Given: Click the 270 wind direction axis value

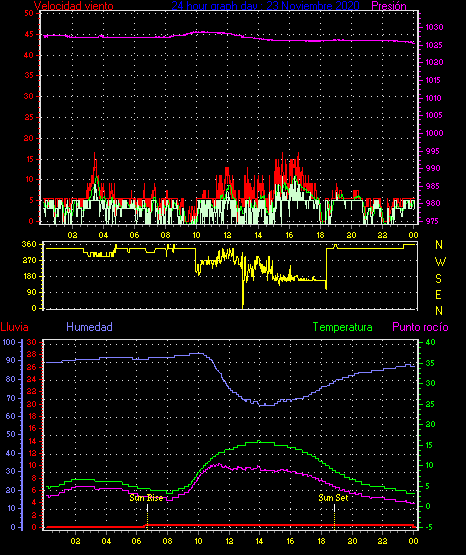Looking at the screenshot, I should point(29,261).
